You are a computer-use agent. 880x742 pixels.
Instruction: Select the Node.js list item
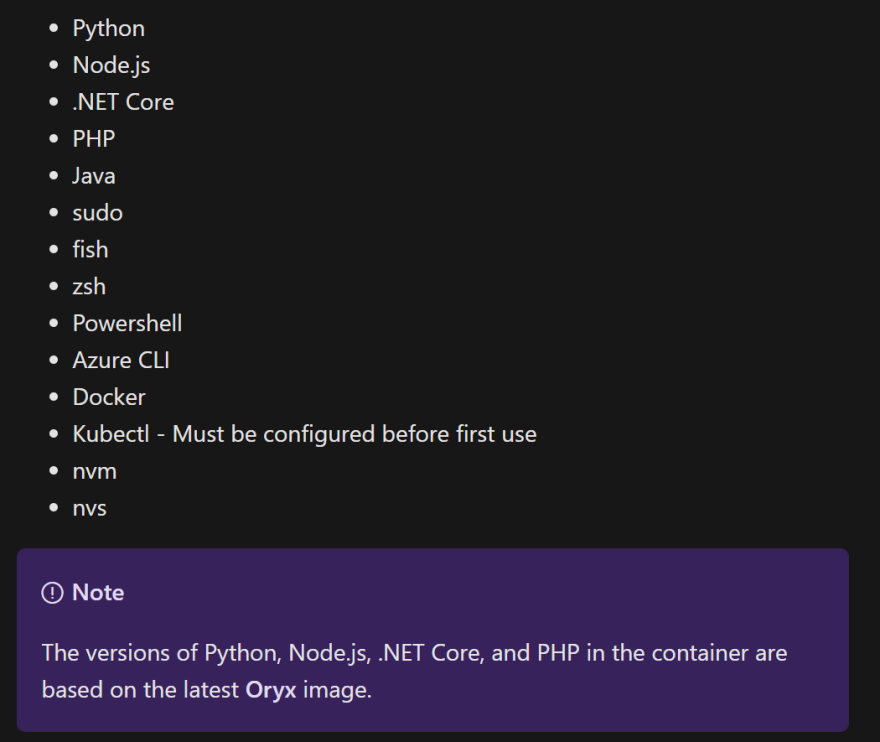pyautogui.click(x=111, y=65)
